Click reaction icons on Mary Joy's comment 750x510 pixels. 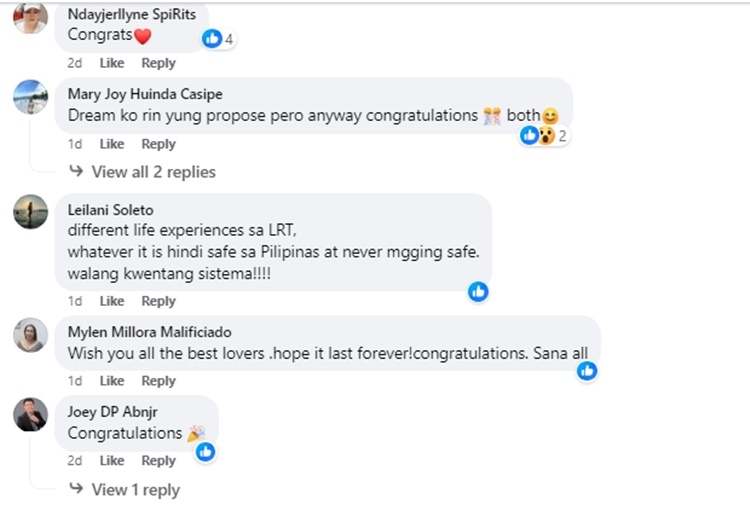538,135
